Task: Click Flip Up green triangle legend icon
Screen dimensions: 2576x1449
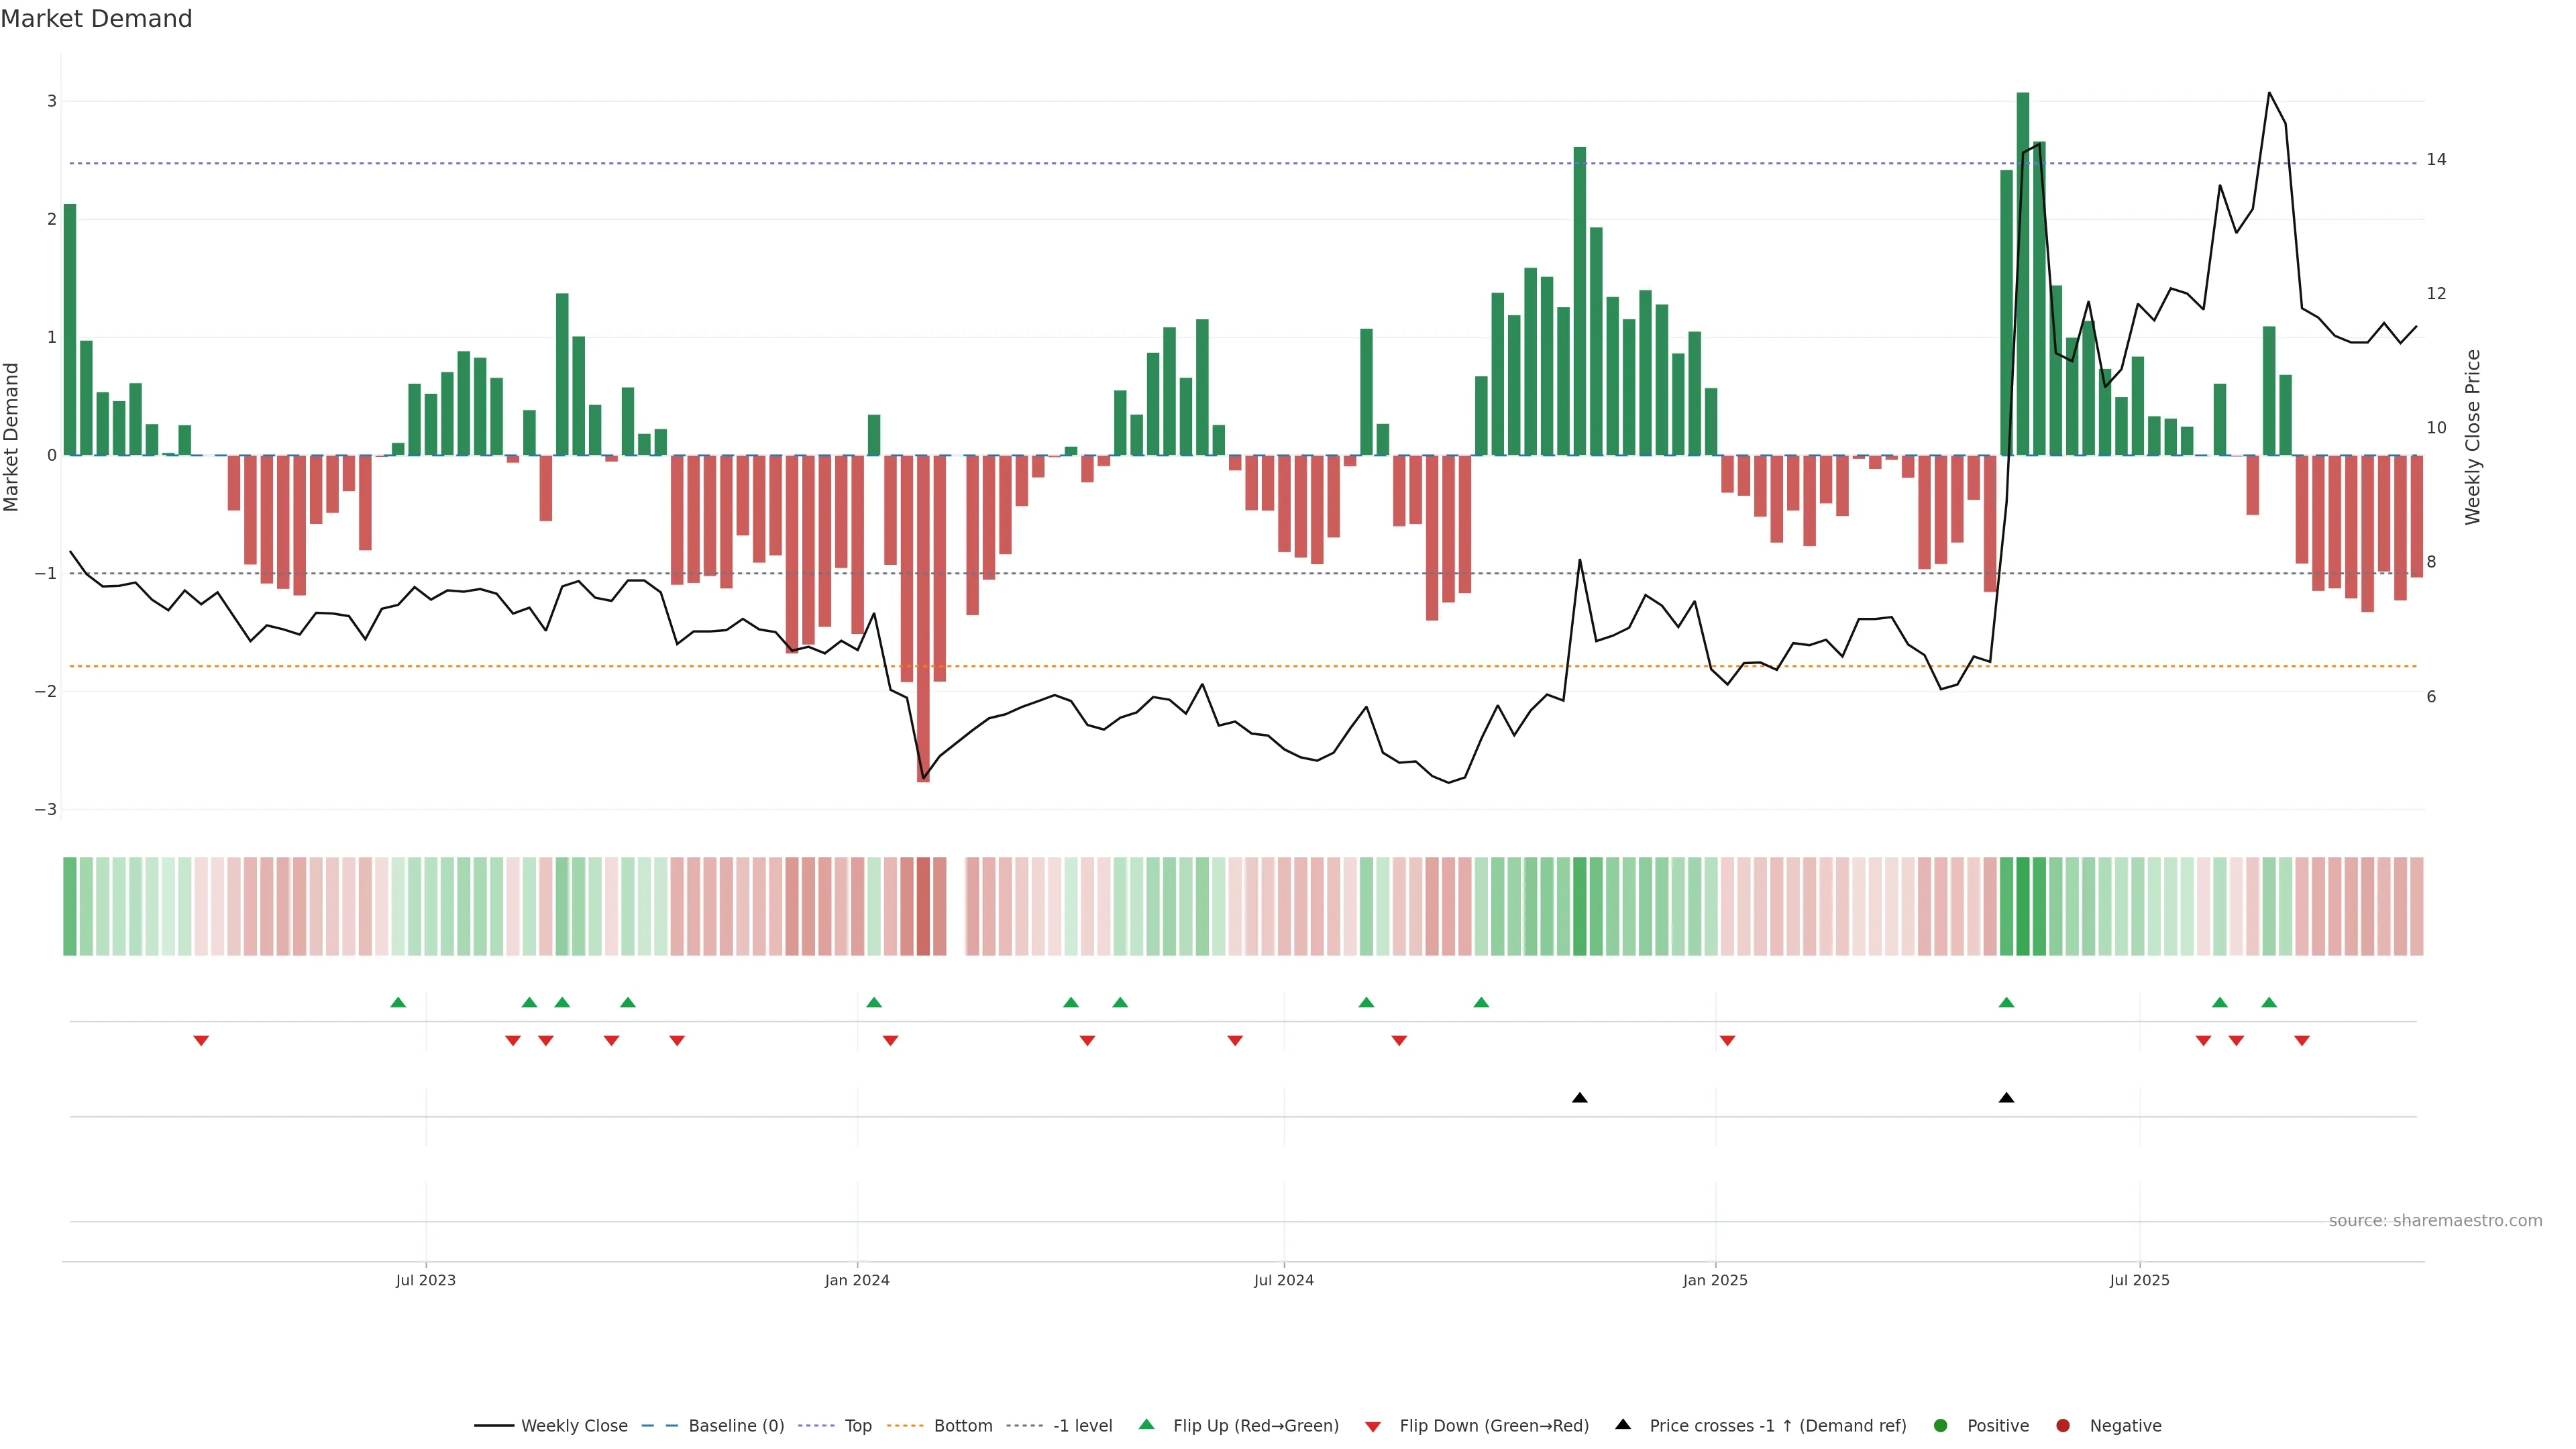Action: tap(1147, 1425)
